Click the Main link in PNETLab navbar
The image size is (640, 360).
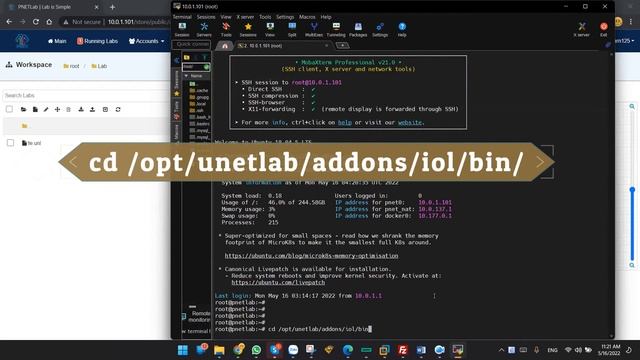(x=57, y=41)
